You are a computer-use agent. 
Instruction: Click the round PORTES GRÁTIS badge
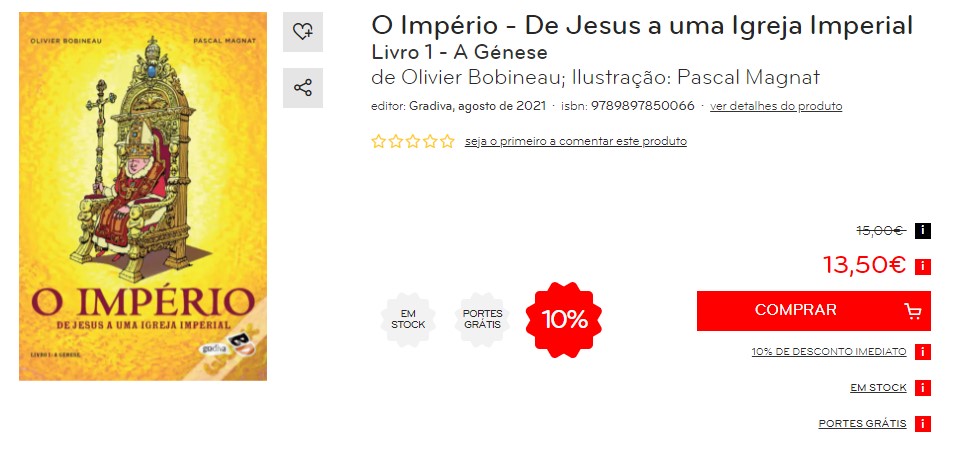point(483,320)
